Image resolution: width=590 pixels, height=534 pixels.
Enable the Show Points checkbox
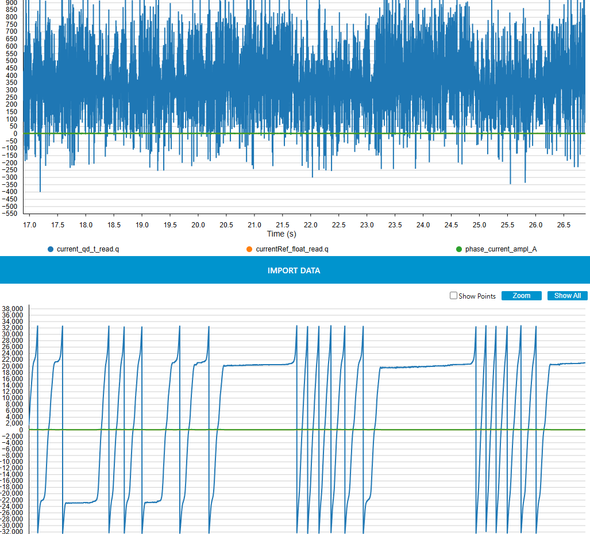tap(453, 295)
